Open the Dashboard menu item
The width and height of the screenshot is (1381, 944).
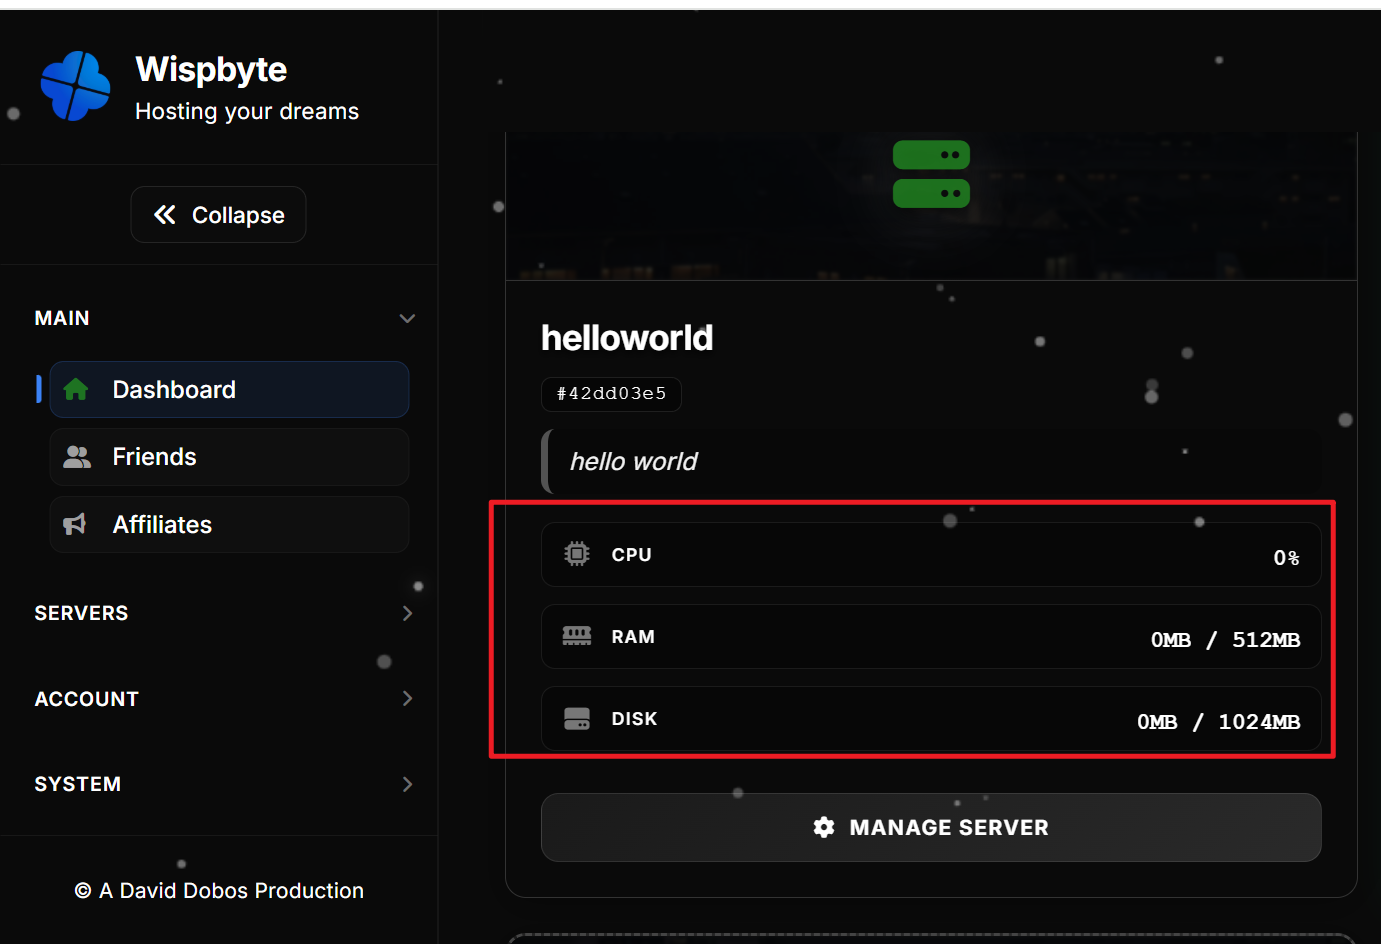point(229,389)
